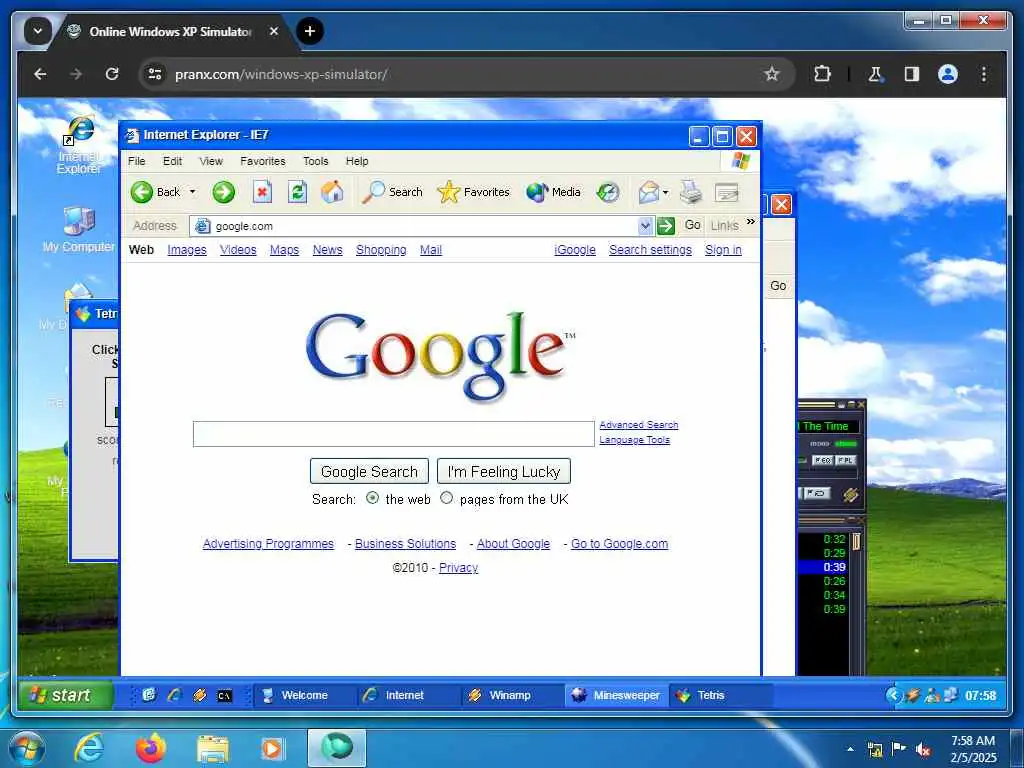Click the Stop loading icon in IE toolbar
The image size is (1024, 768).
[x=262, y=192]
